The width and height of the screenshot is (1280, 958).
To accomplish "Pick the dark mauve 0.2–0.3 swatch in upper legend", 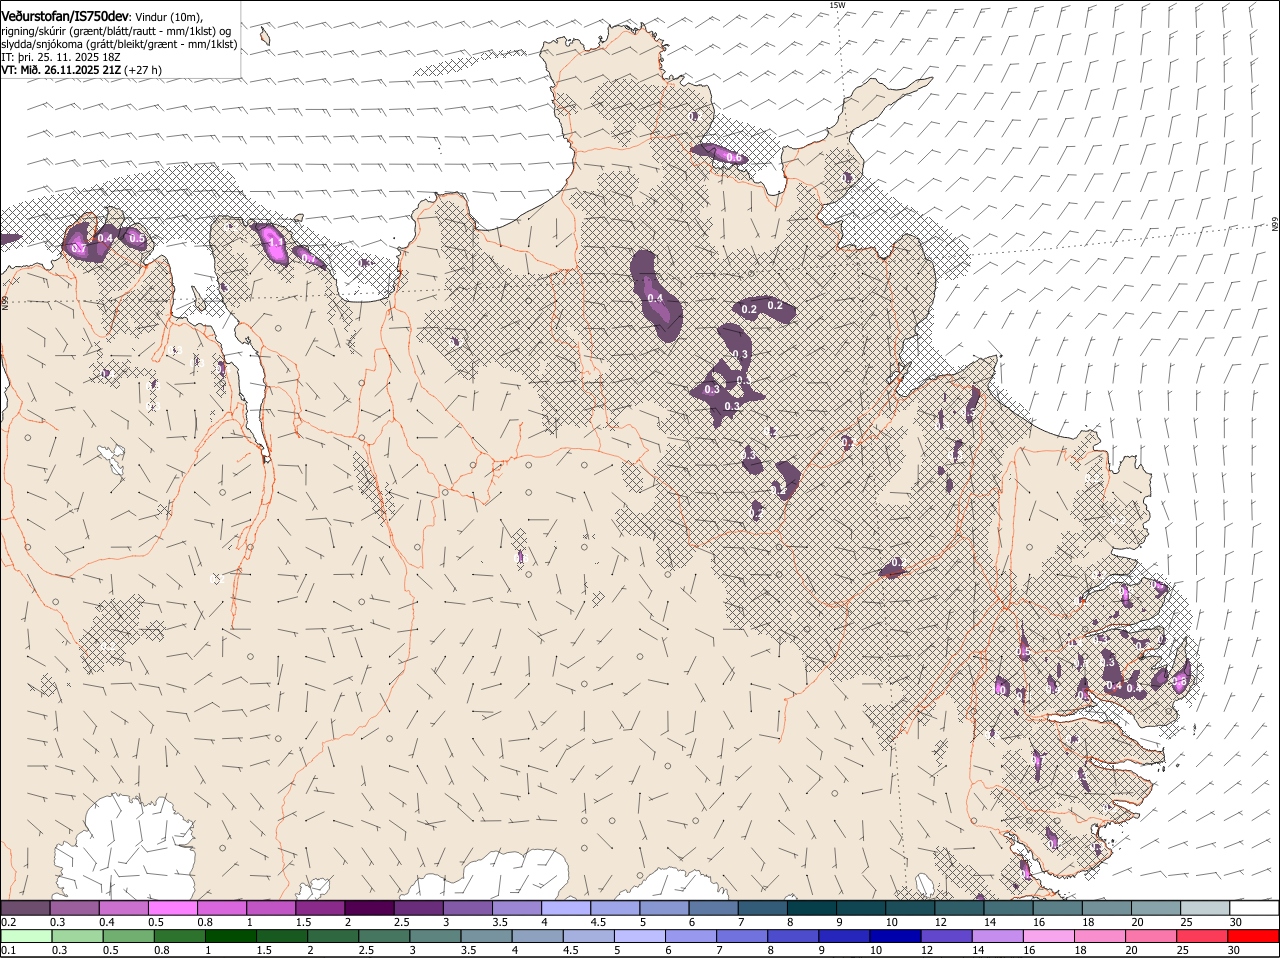I will pos(26,907).
